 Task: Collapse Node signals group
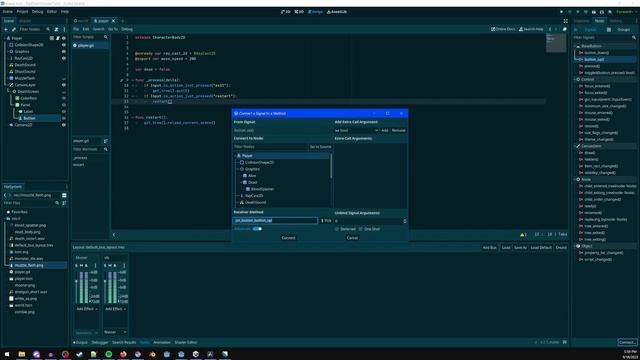[576, 180]
